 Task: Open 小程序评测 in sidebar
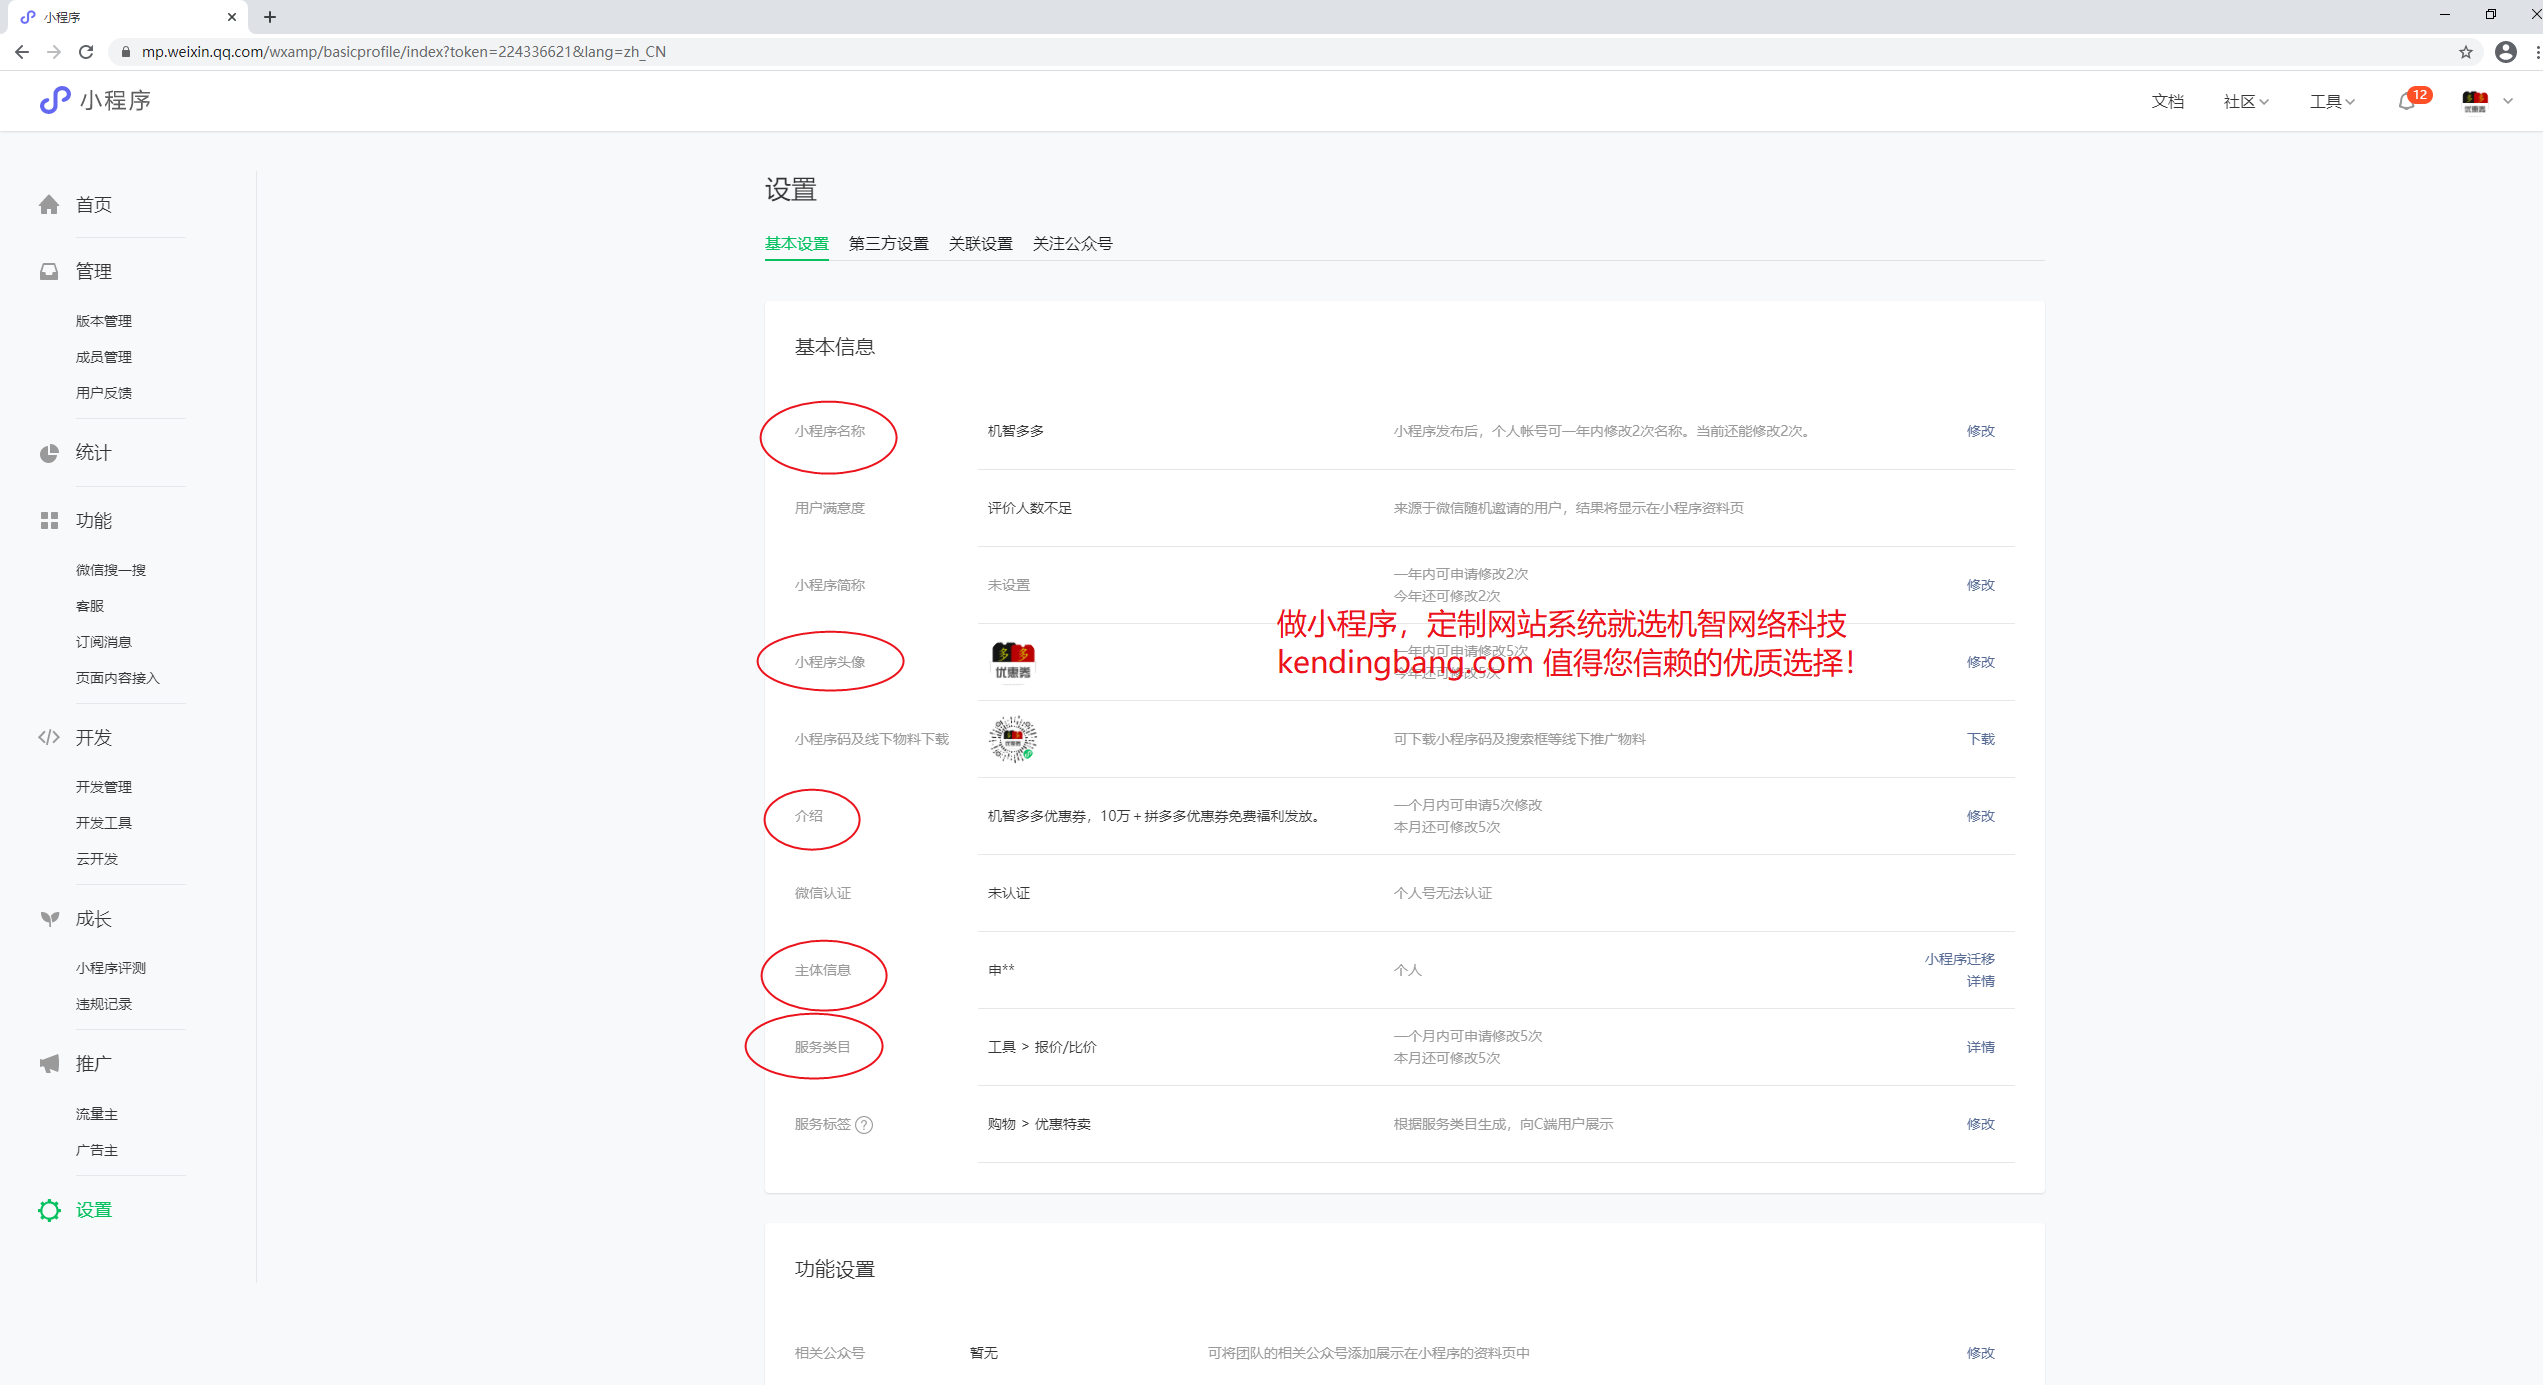pos(111,968)
